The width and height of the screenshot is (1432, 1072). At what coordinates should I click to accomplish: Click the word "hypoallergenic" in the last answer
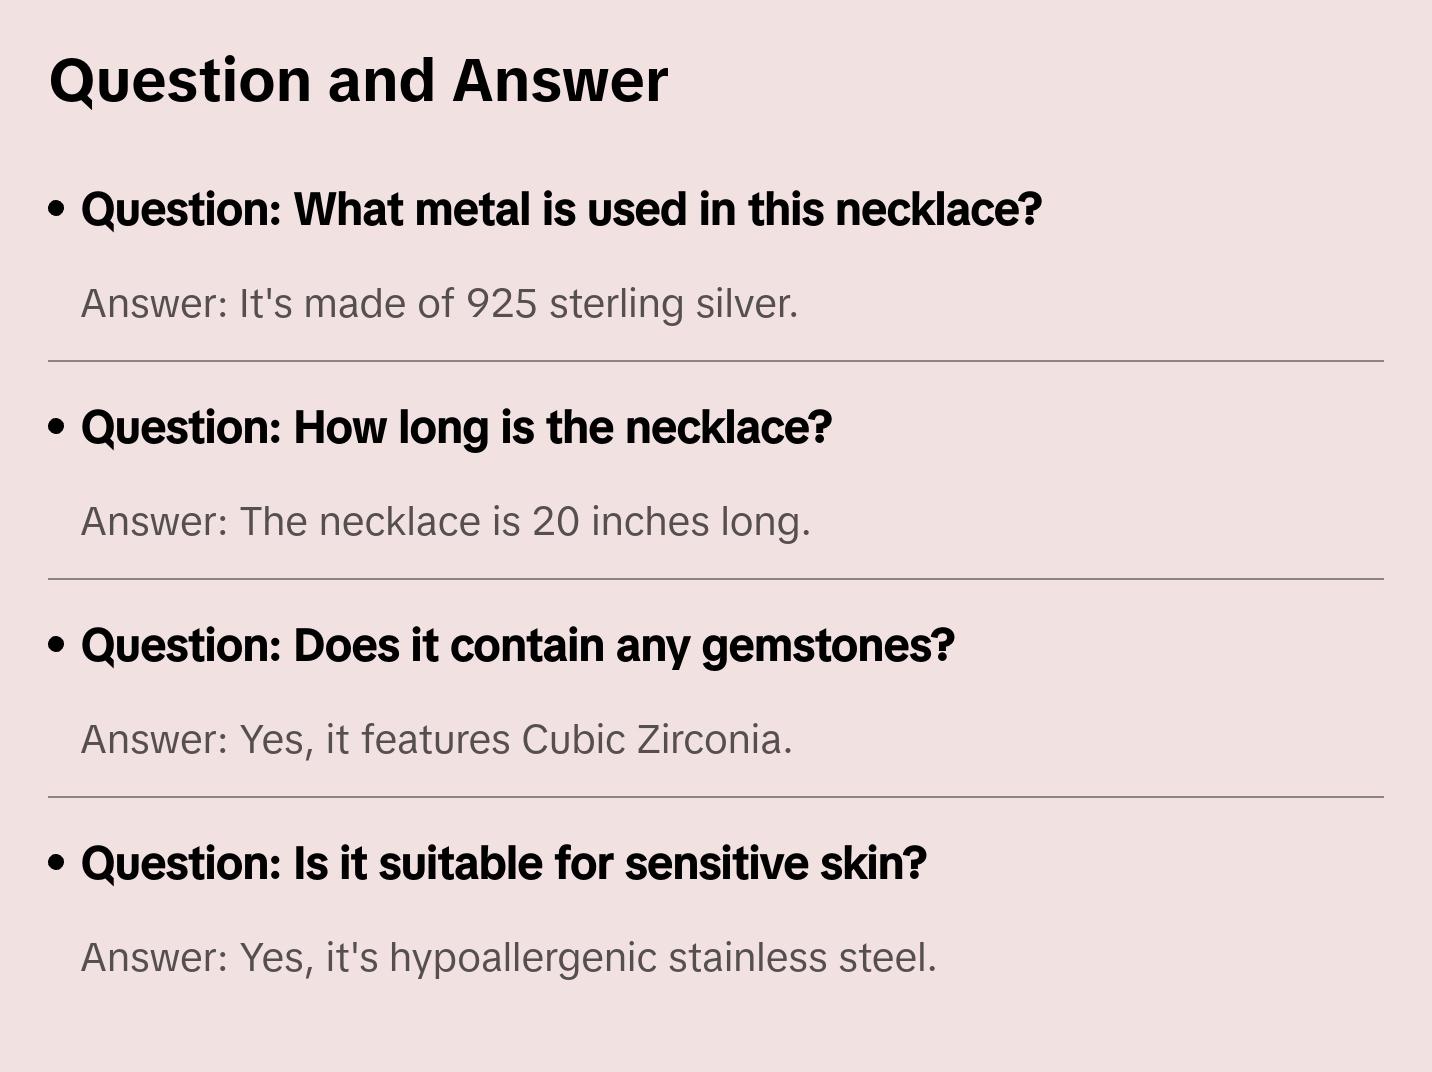[523, 958]
